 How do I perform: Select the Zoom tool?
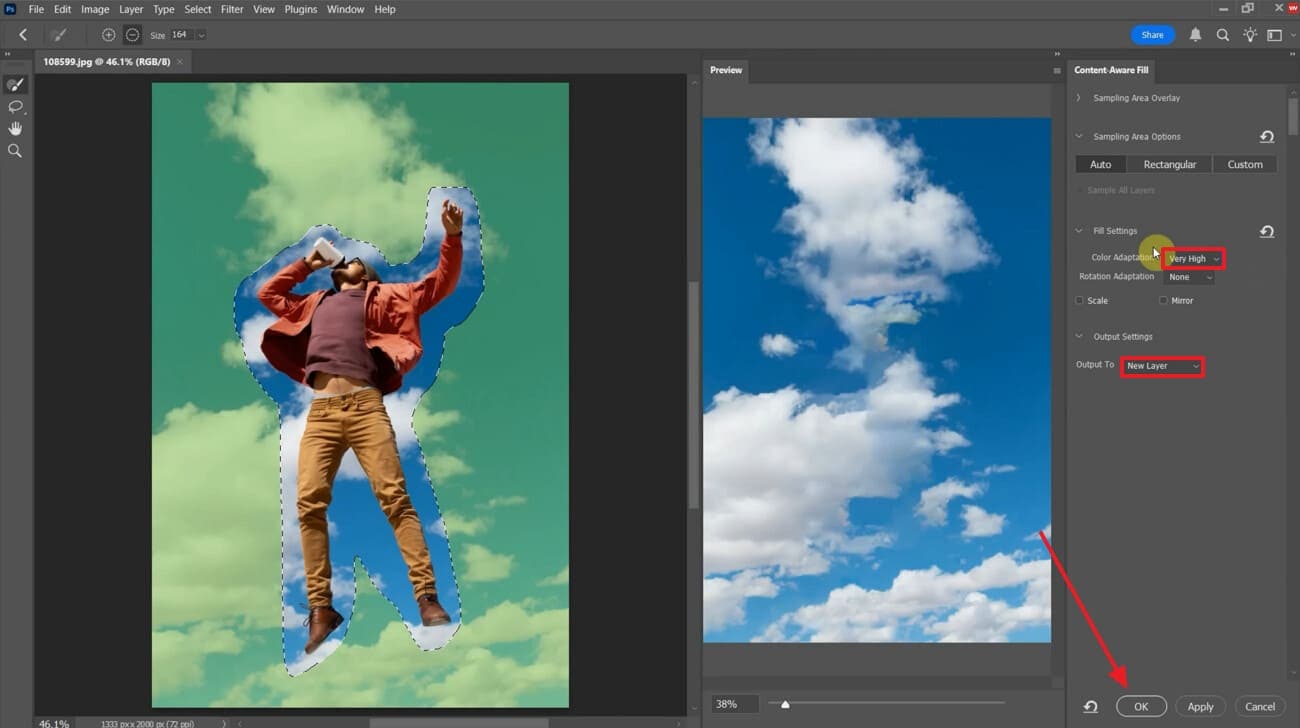point(14,150)
